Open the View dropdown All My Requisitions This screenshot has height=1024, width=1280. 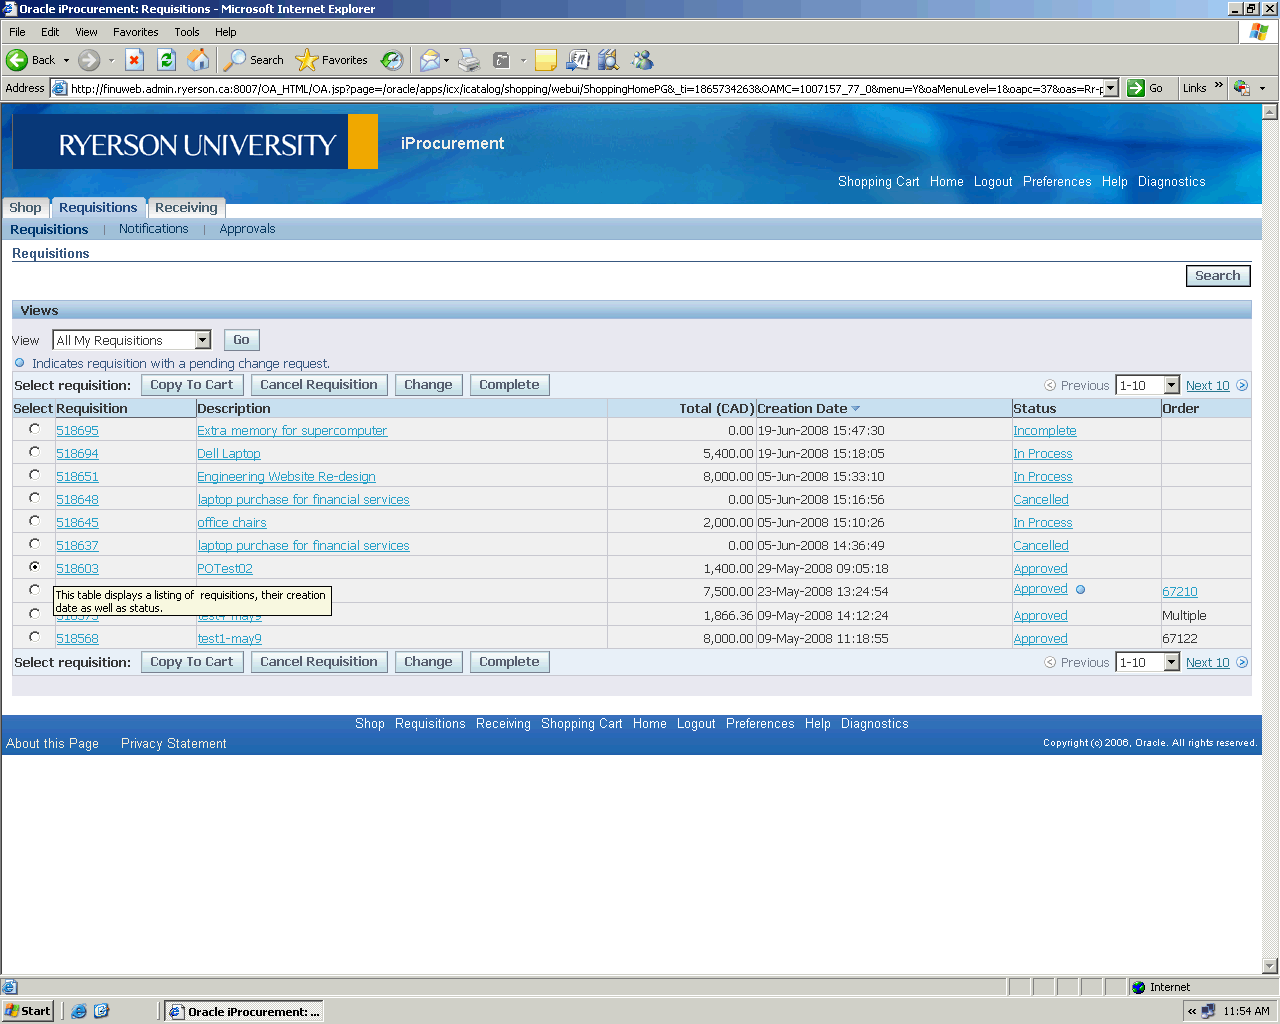[x=202, y=340]
